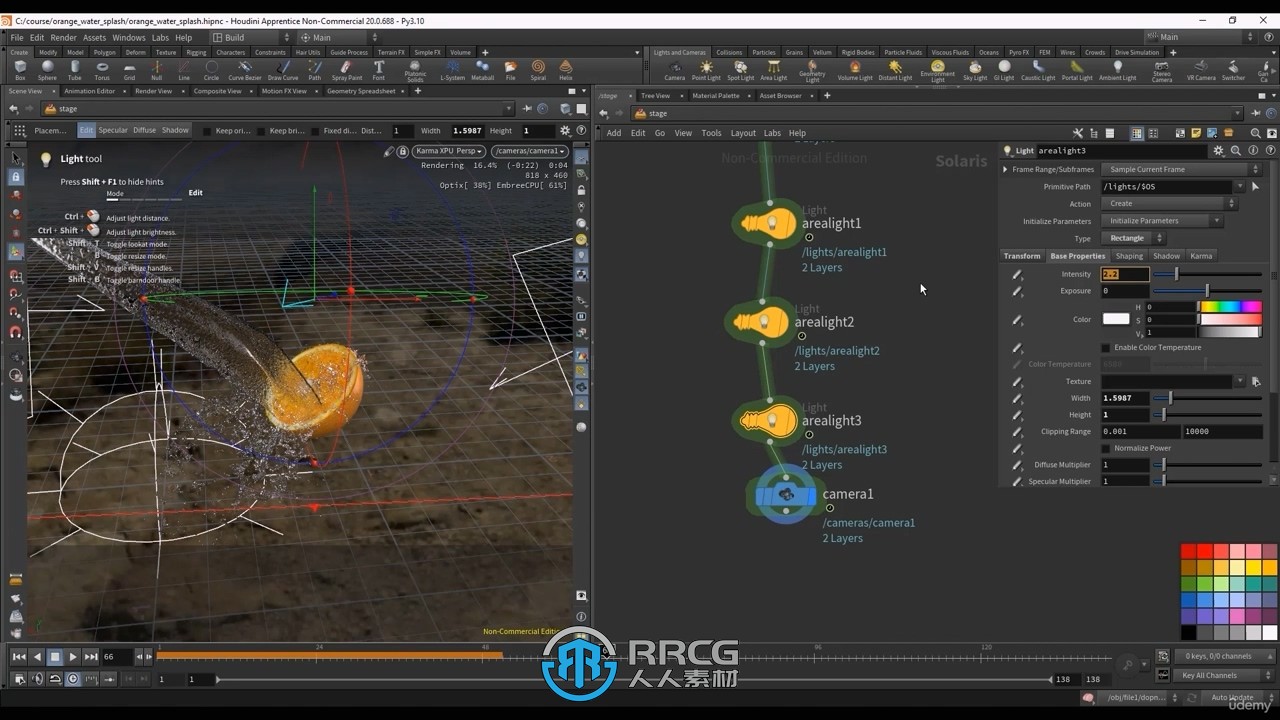This screenshot has width=1280, height=720.
Task: Click the L-System shelf tool
Action: pos(452,70)
